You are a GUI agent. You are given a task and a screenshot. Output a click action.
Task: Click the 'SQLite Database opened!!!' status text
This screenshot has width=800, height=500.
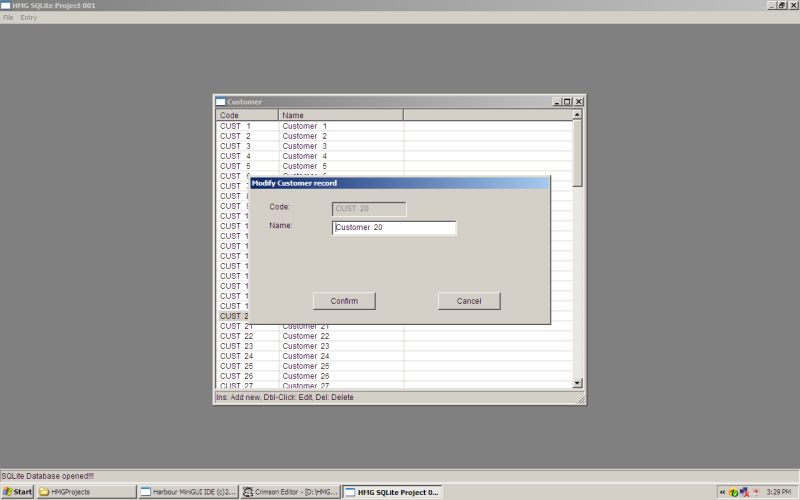tap(48, 476)
